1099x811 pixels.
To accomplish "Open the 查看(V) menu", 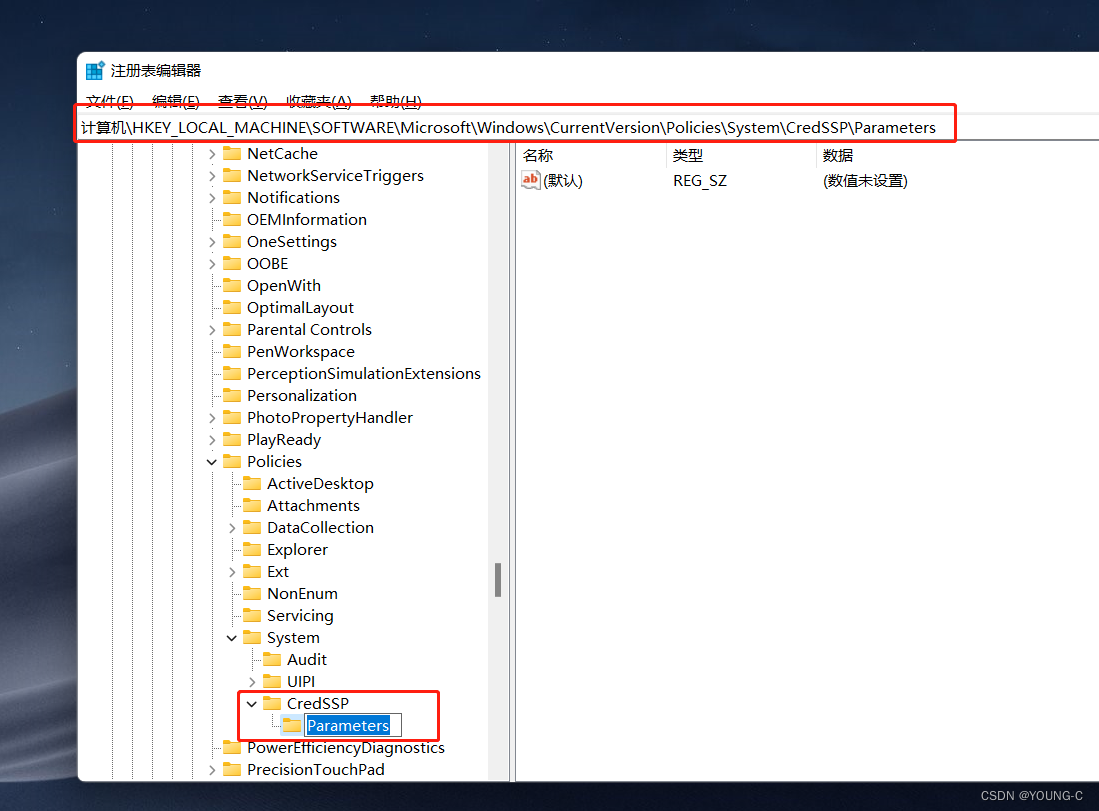I will [243, 102].
